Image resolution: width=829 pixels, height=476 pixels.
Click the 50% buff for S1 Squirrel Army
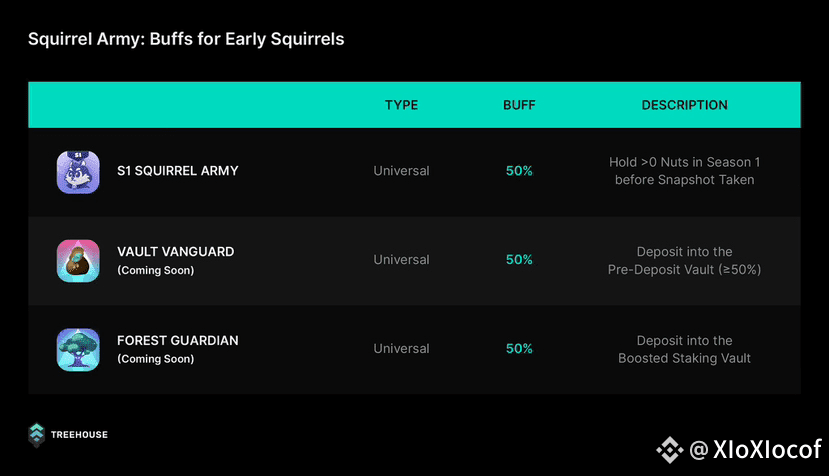click(x=519, y=171)
